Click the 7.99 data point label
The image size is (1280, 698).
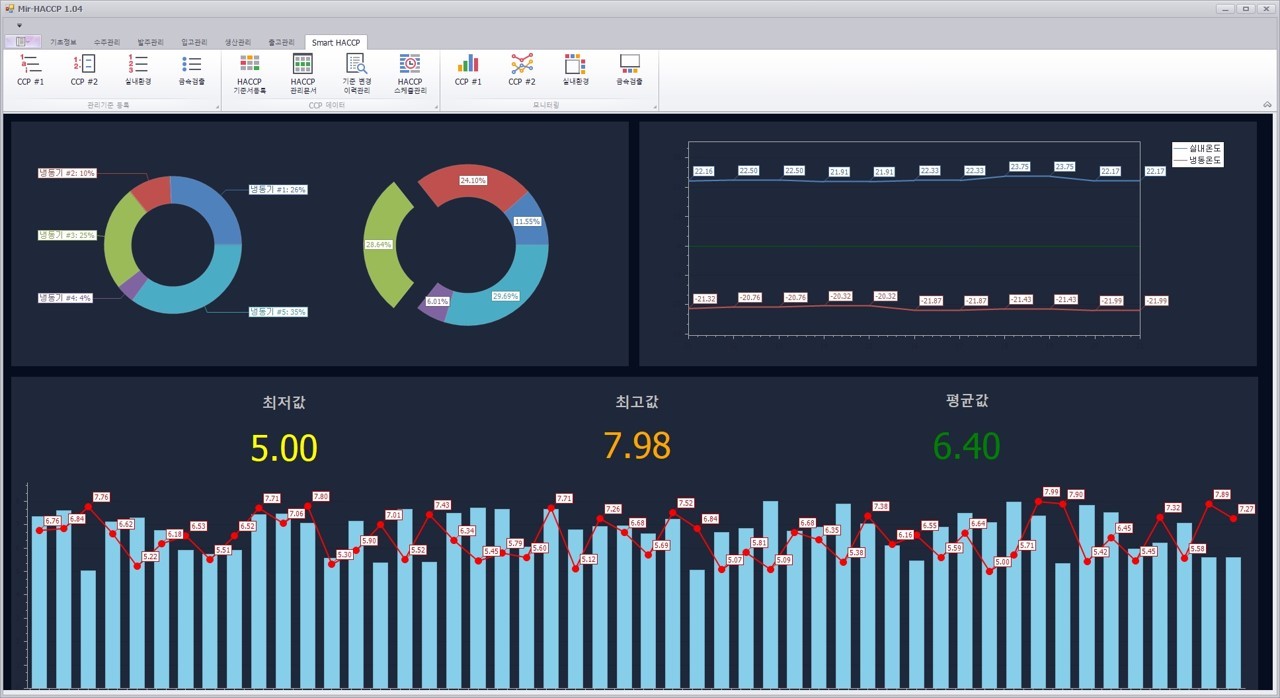point(1051,492)
